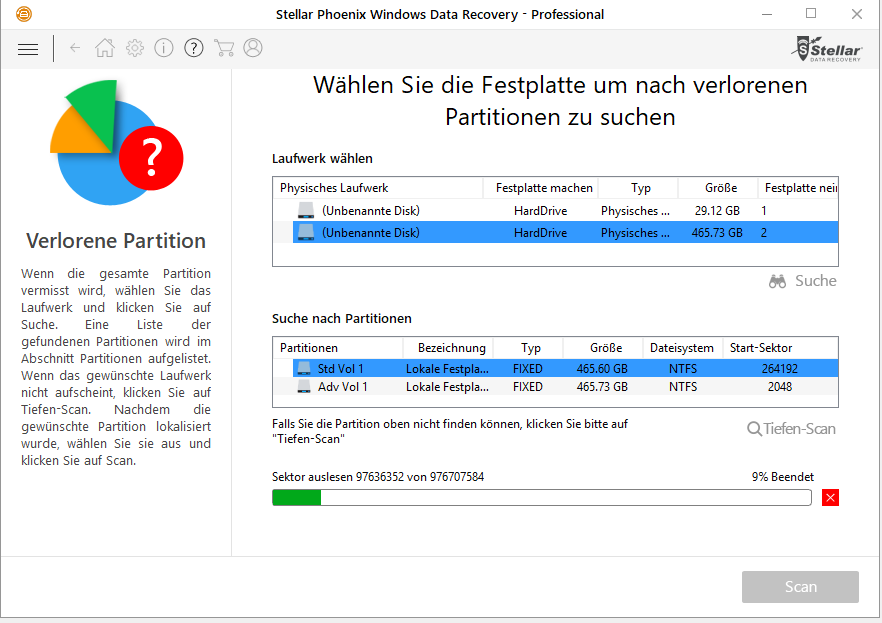Click the 264192 start sector value
882x623 pixels.
780,369
